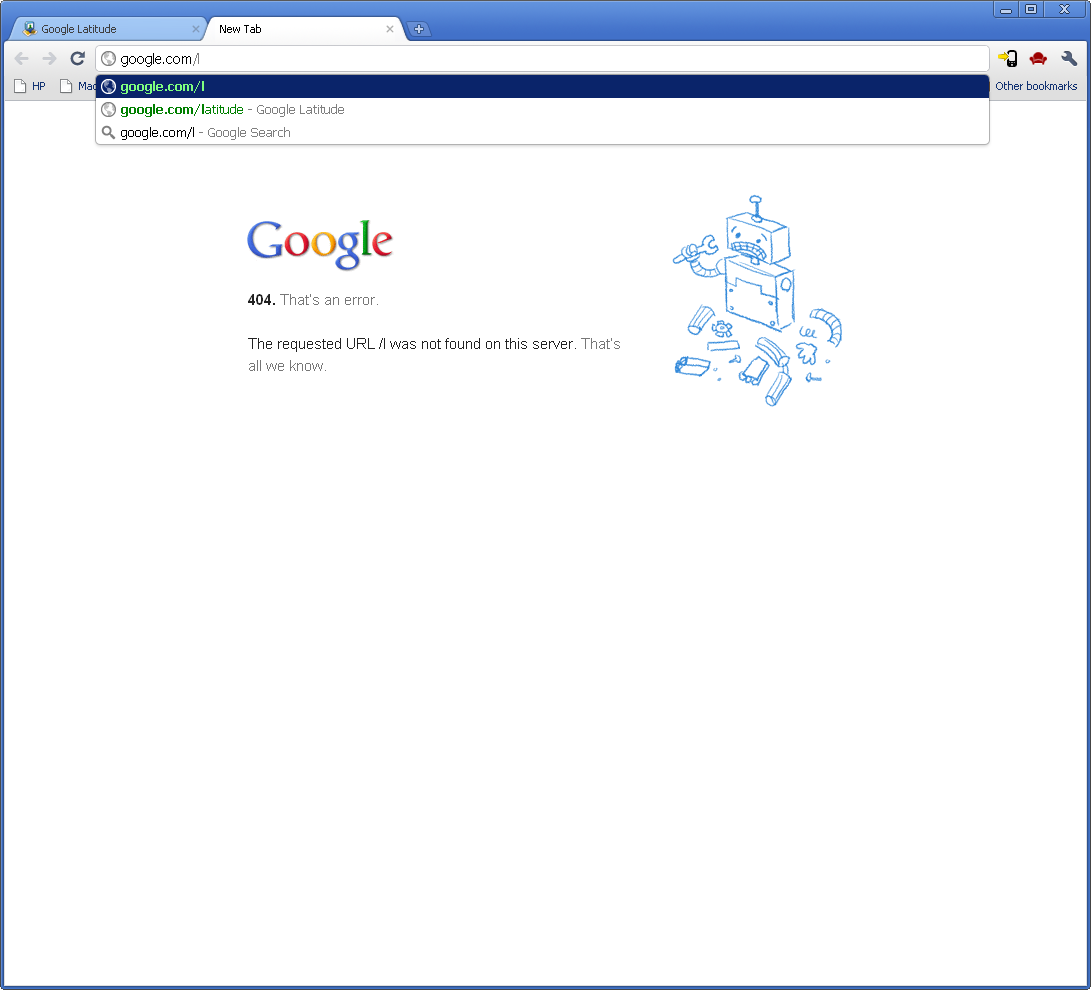Click the globe icon in the address bar
The image size is (1091, 990).
tap(109, 58)
